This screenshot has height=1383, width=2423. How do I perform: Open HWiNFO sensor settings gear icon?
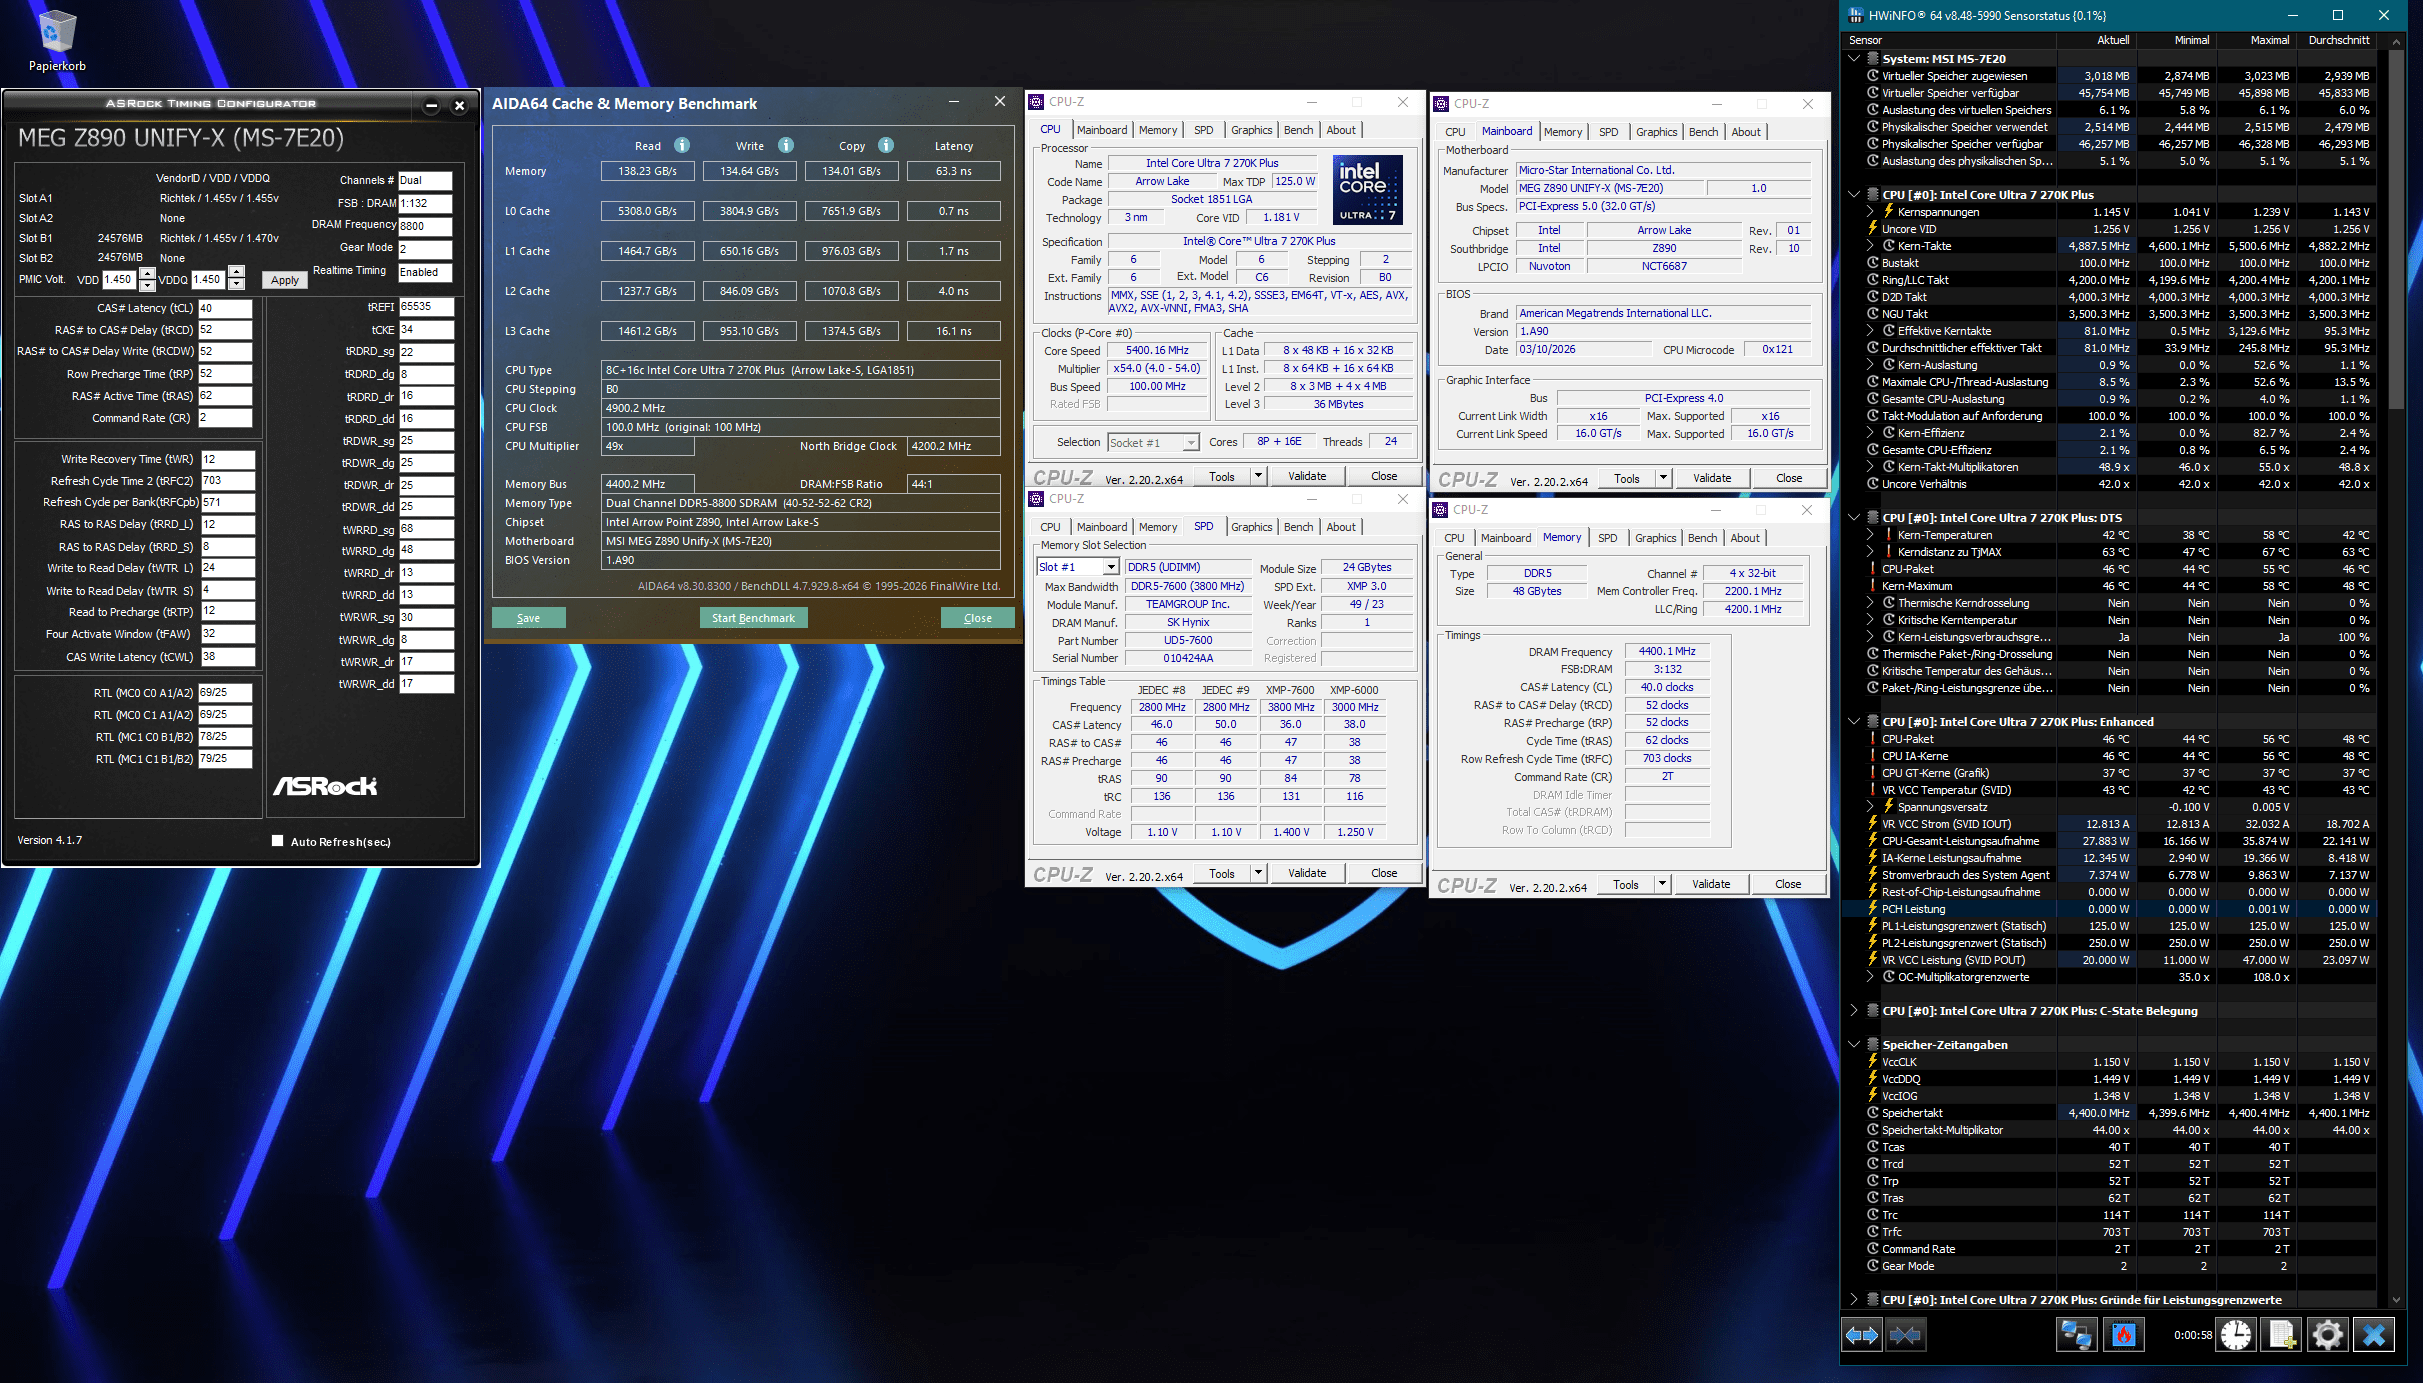click(x=2327, y=1335)
